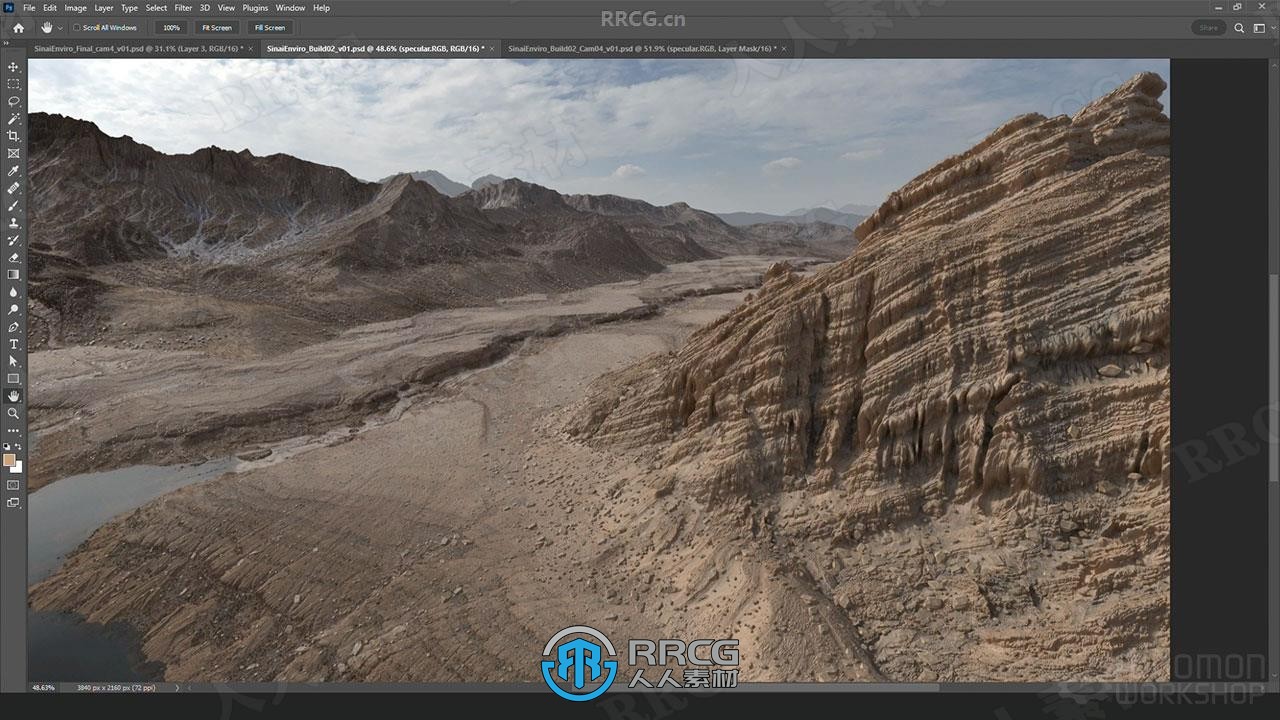
Task: Open the View menu
Action: click(x=227, y=8)
